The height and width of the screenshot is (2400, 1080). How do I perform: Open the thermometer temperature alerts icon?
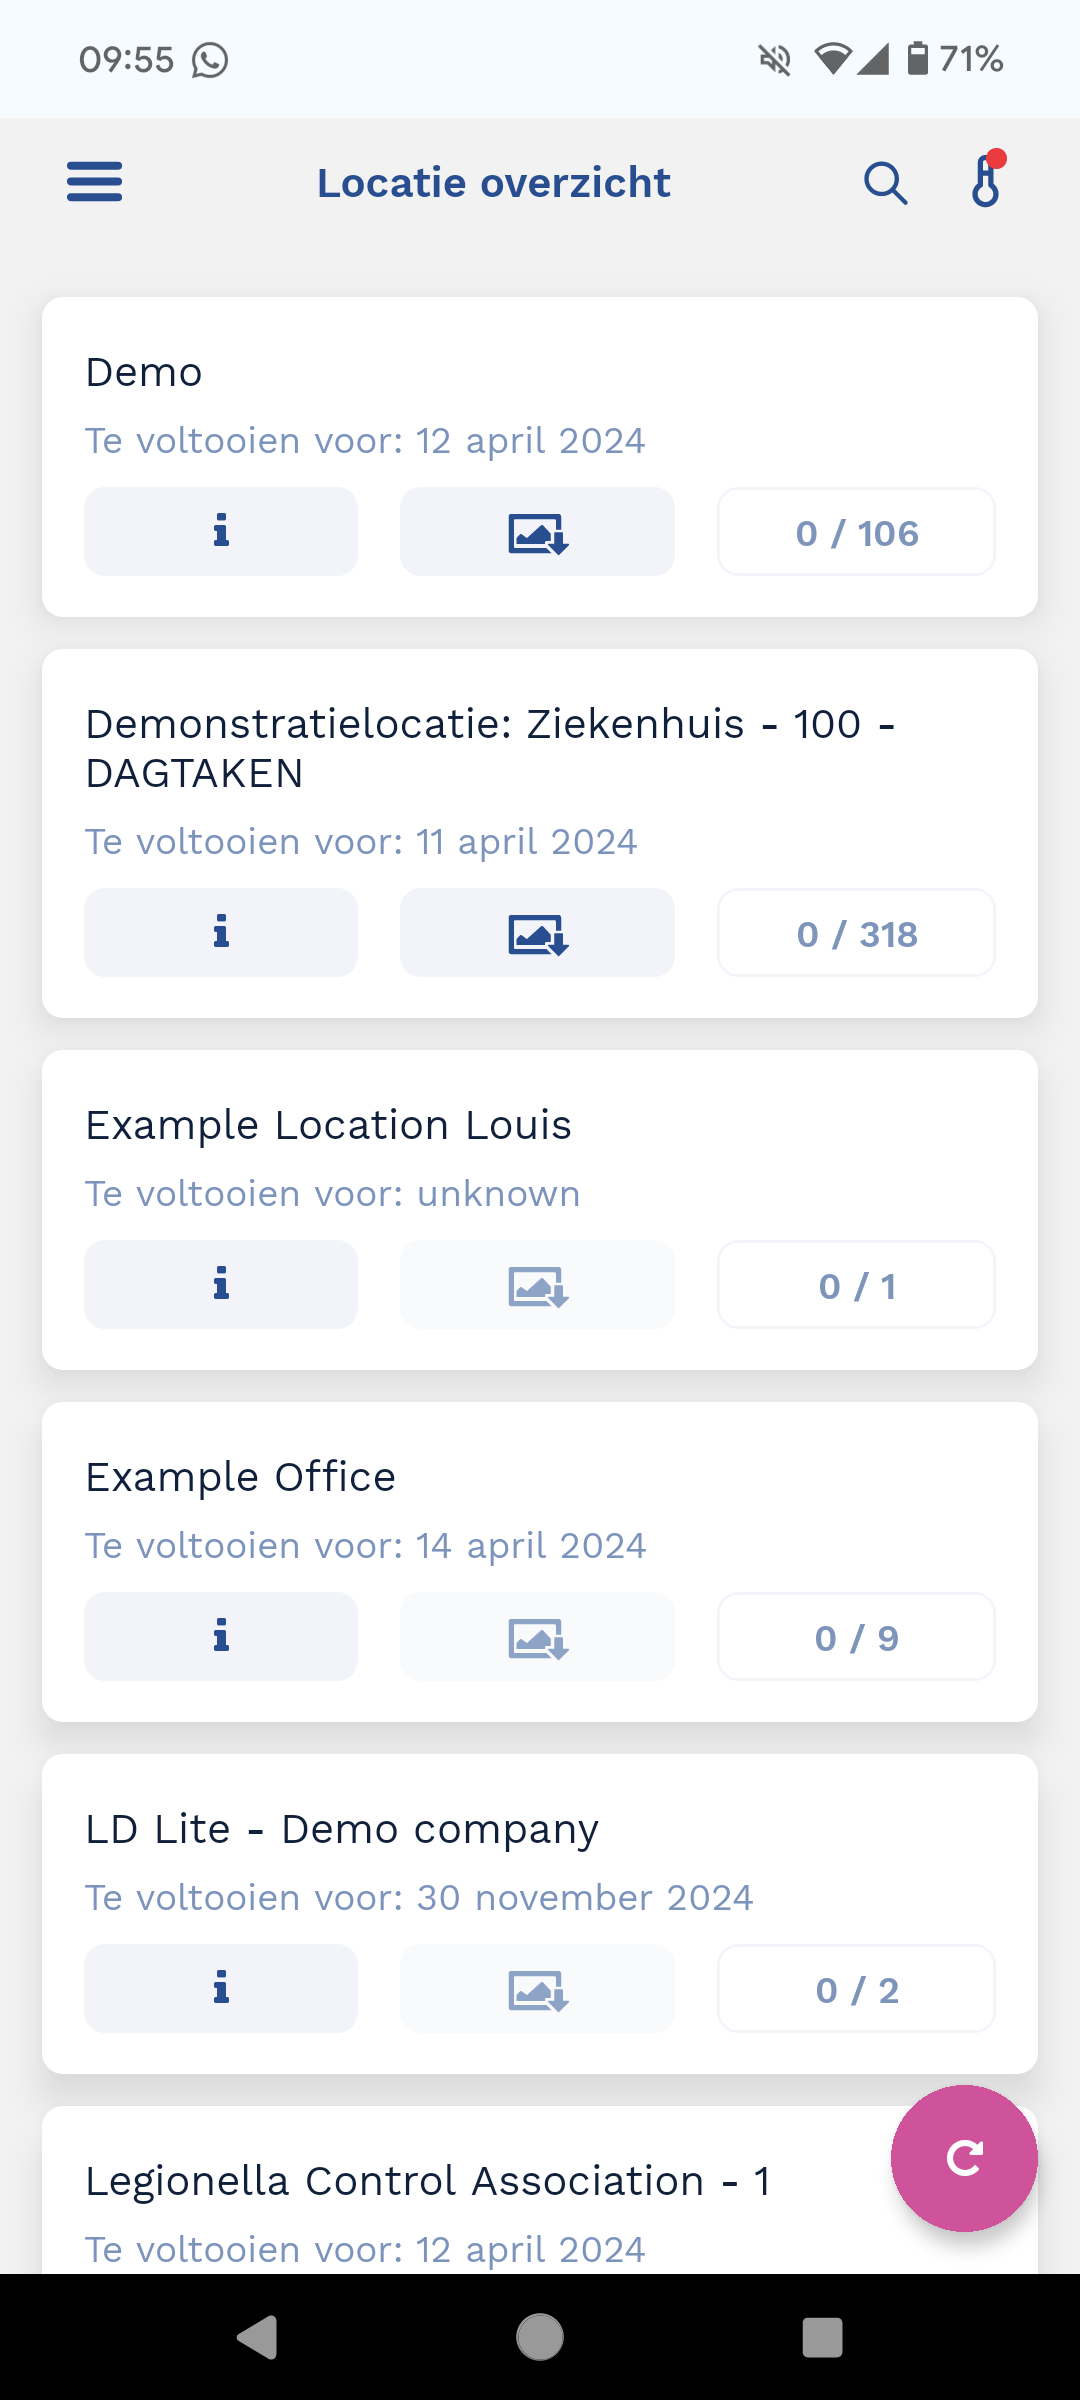[x=986, y=181]
